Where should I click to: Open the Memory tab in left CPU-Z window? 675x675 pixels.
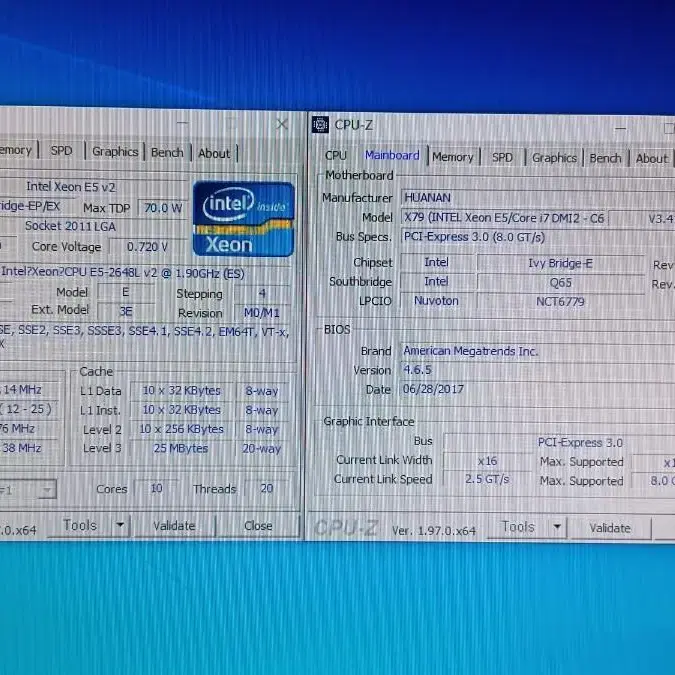click(16, 150)
